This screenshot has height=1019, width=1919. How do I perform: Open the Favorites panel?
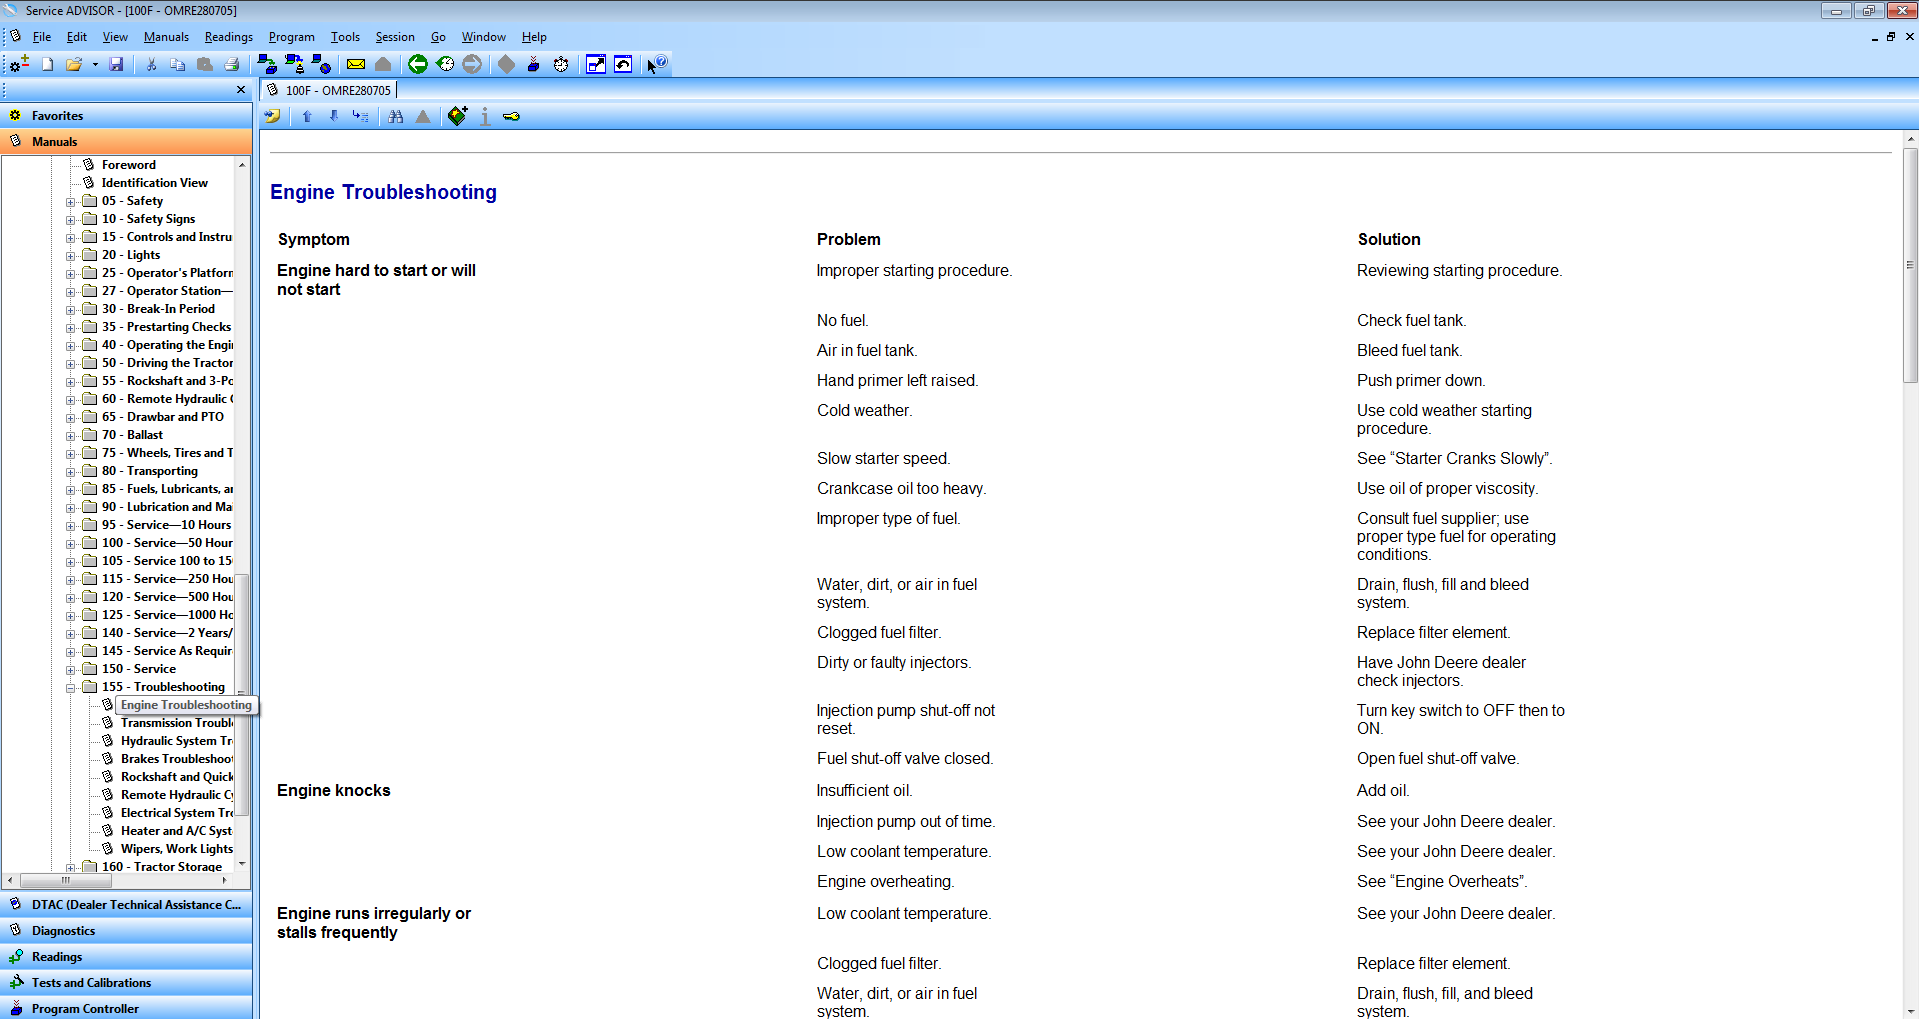pyautogui.click(x=126, y=116)
